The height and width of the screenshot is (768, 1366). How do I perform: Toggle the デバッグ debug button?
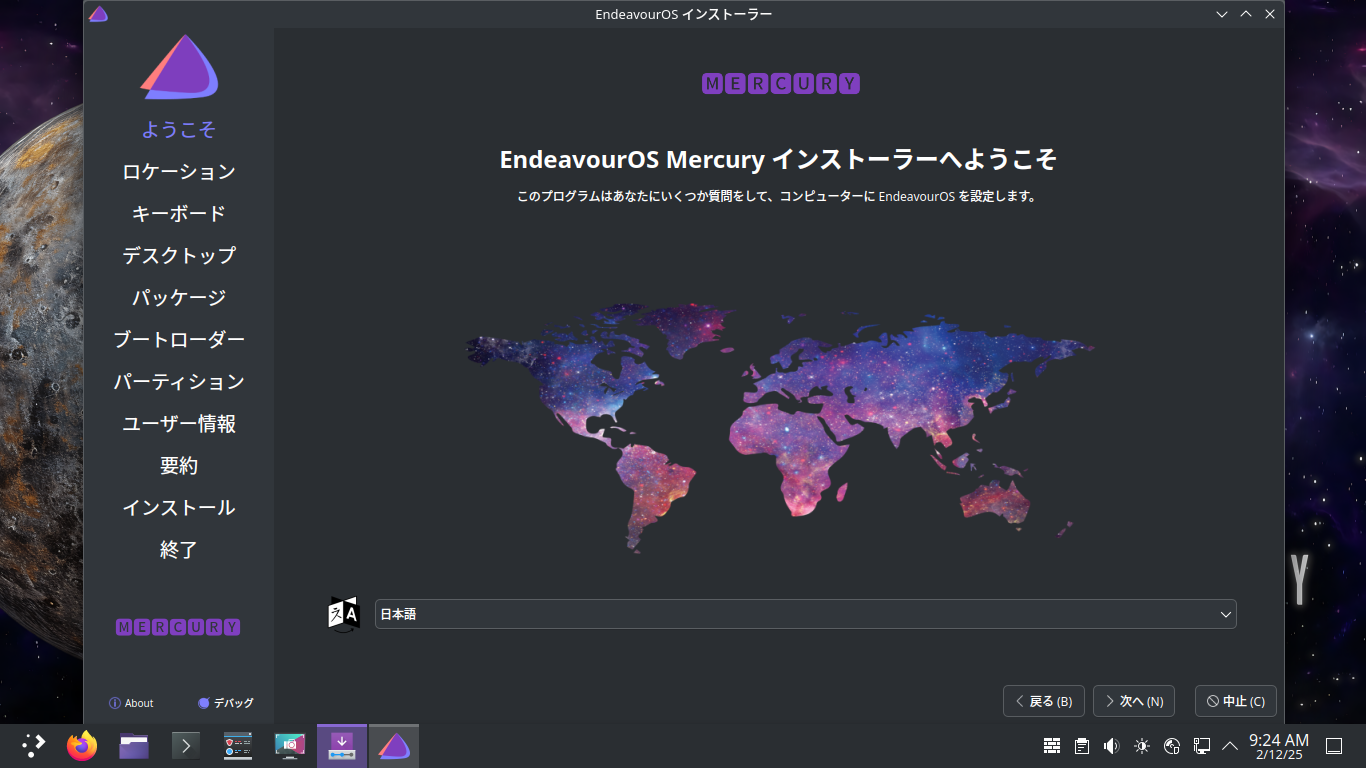tap(226, 703)
